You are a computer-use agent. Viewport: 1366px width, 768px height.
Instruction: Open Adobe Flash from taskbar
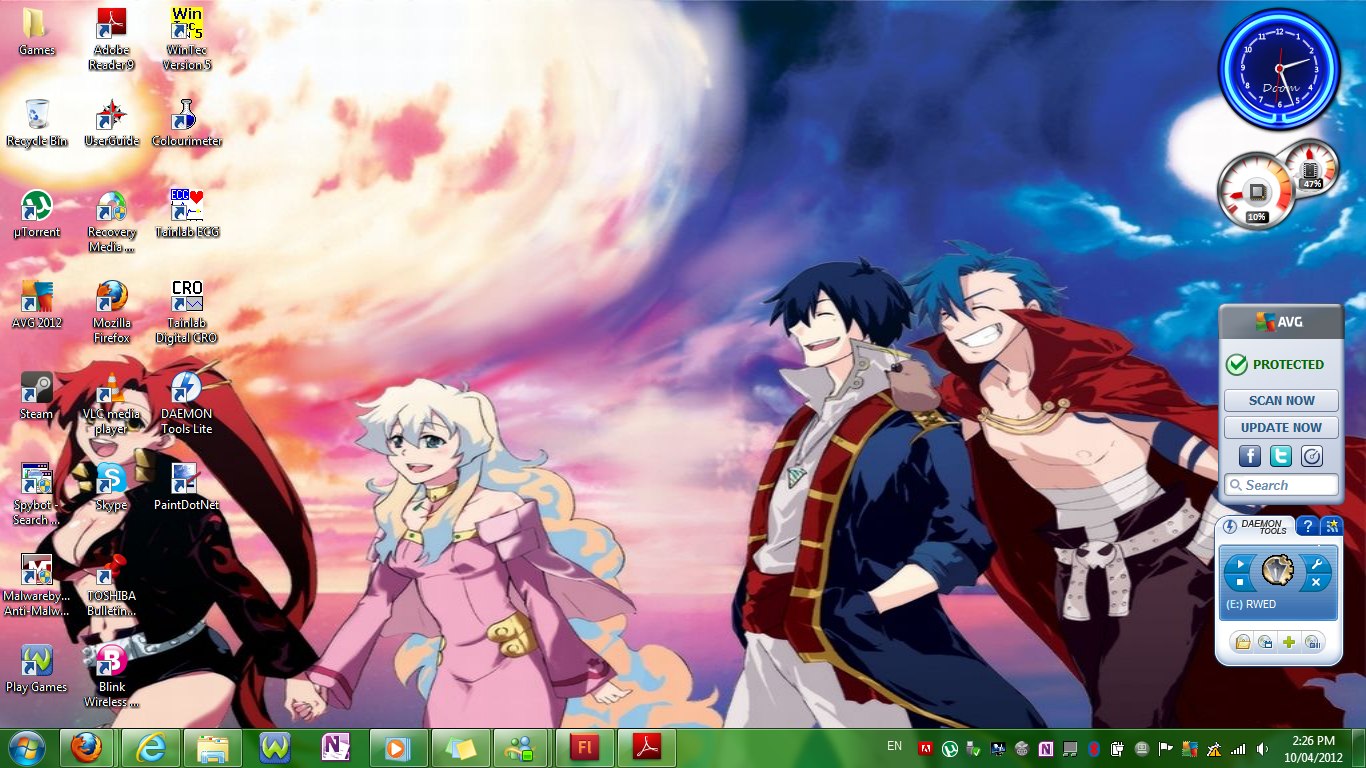point(584,748)
